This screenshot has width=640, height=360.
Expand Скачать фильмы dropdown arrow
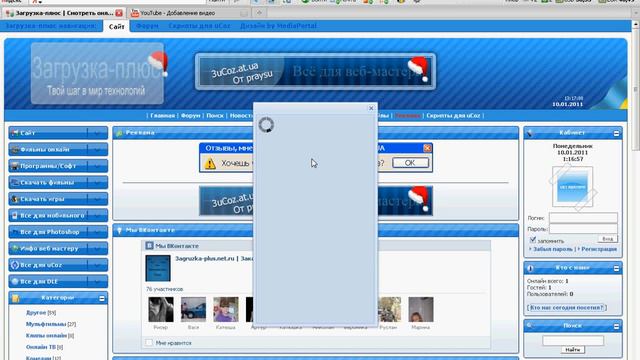[x=97, y=182]
